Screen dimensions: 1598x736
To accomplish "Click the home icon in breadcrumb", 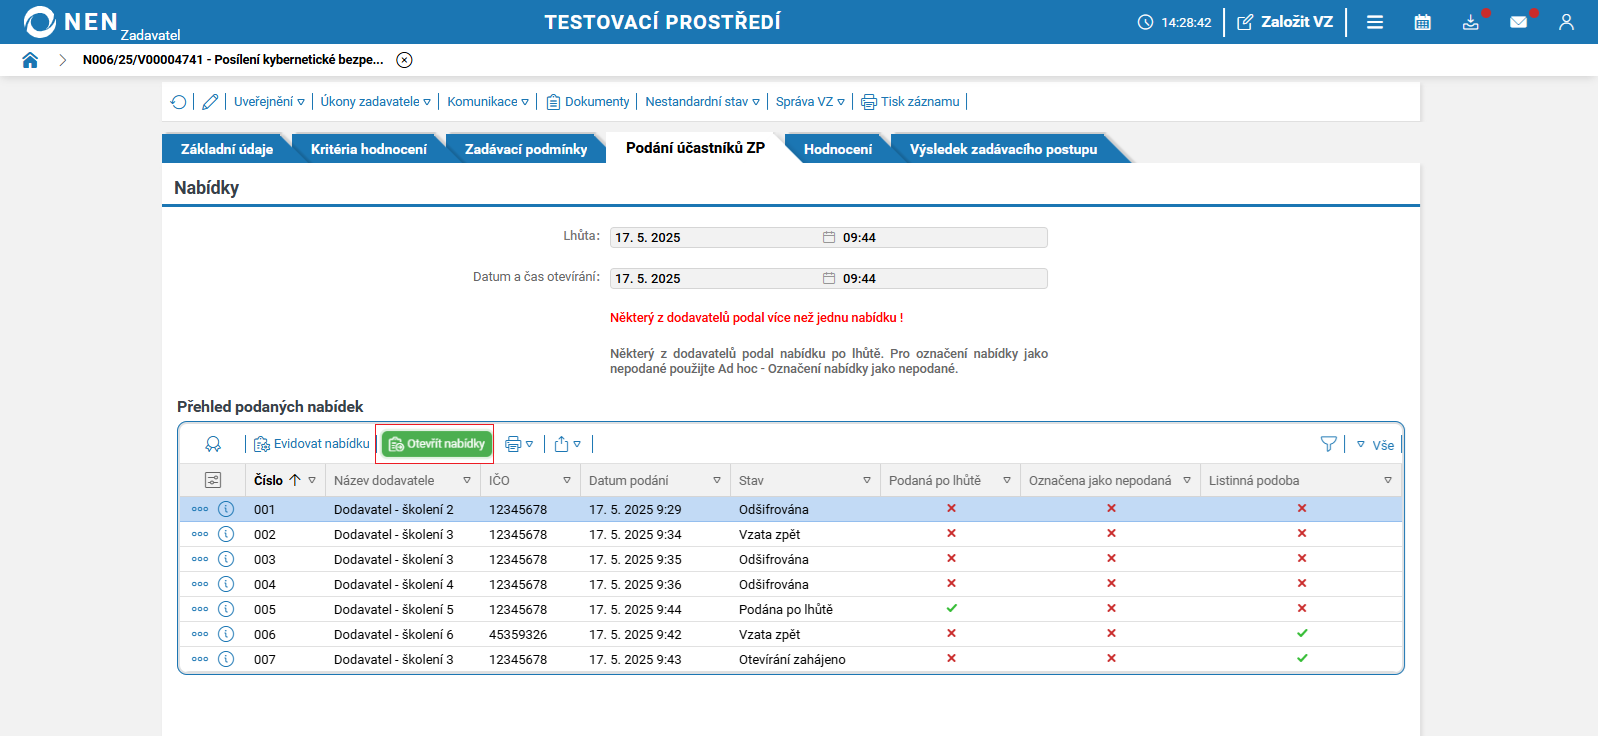I will click(x=30, y=60).
